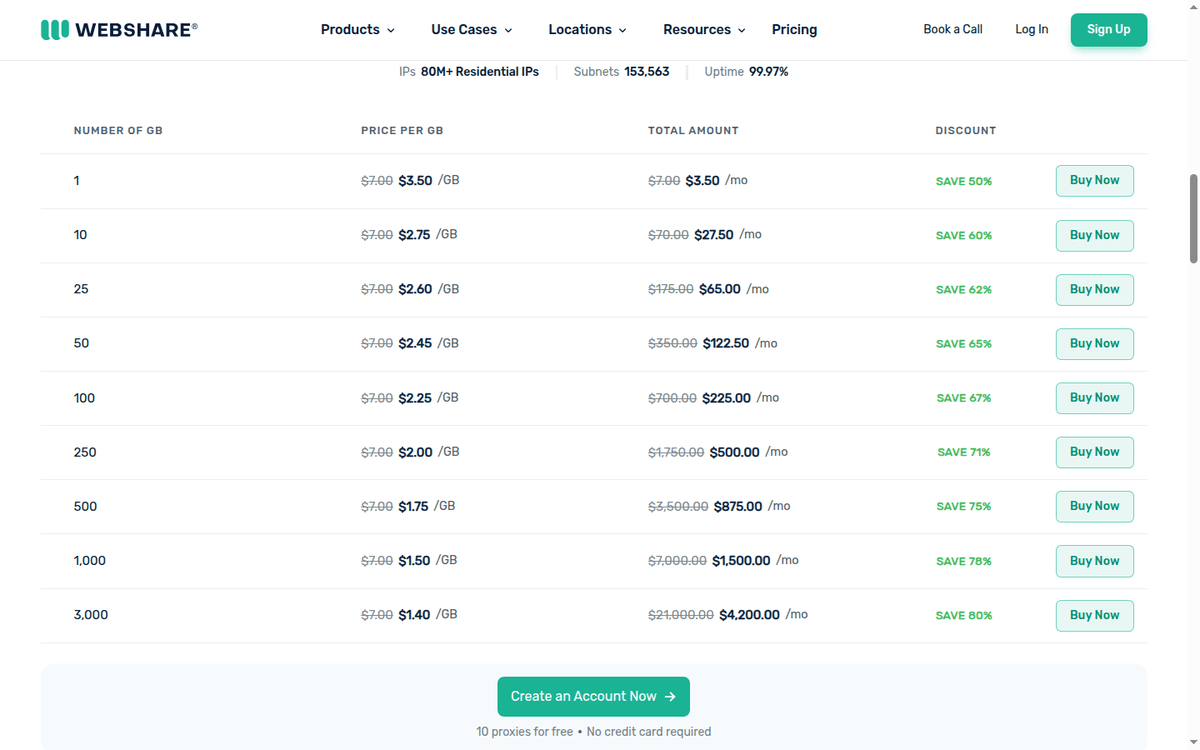Click the Uptime 99.97% stat
The image size is (1200, 750).
click(x=746, y=72)
